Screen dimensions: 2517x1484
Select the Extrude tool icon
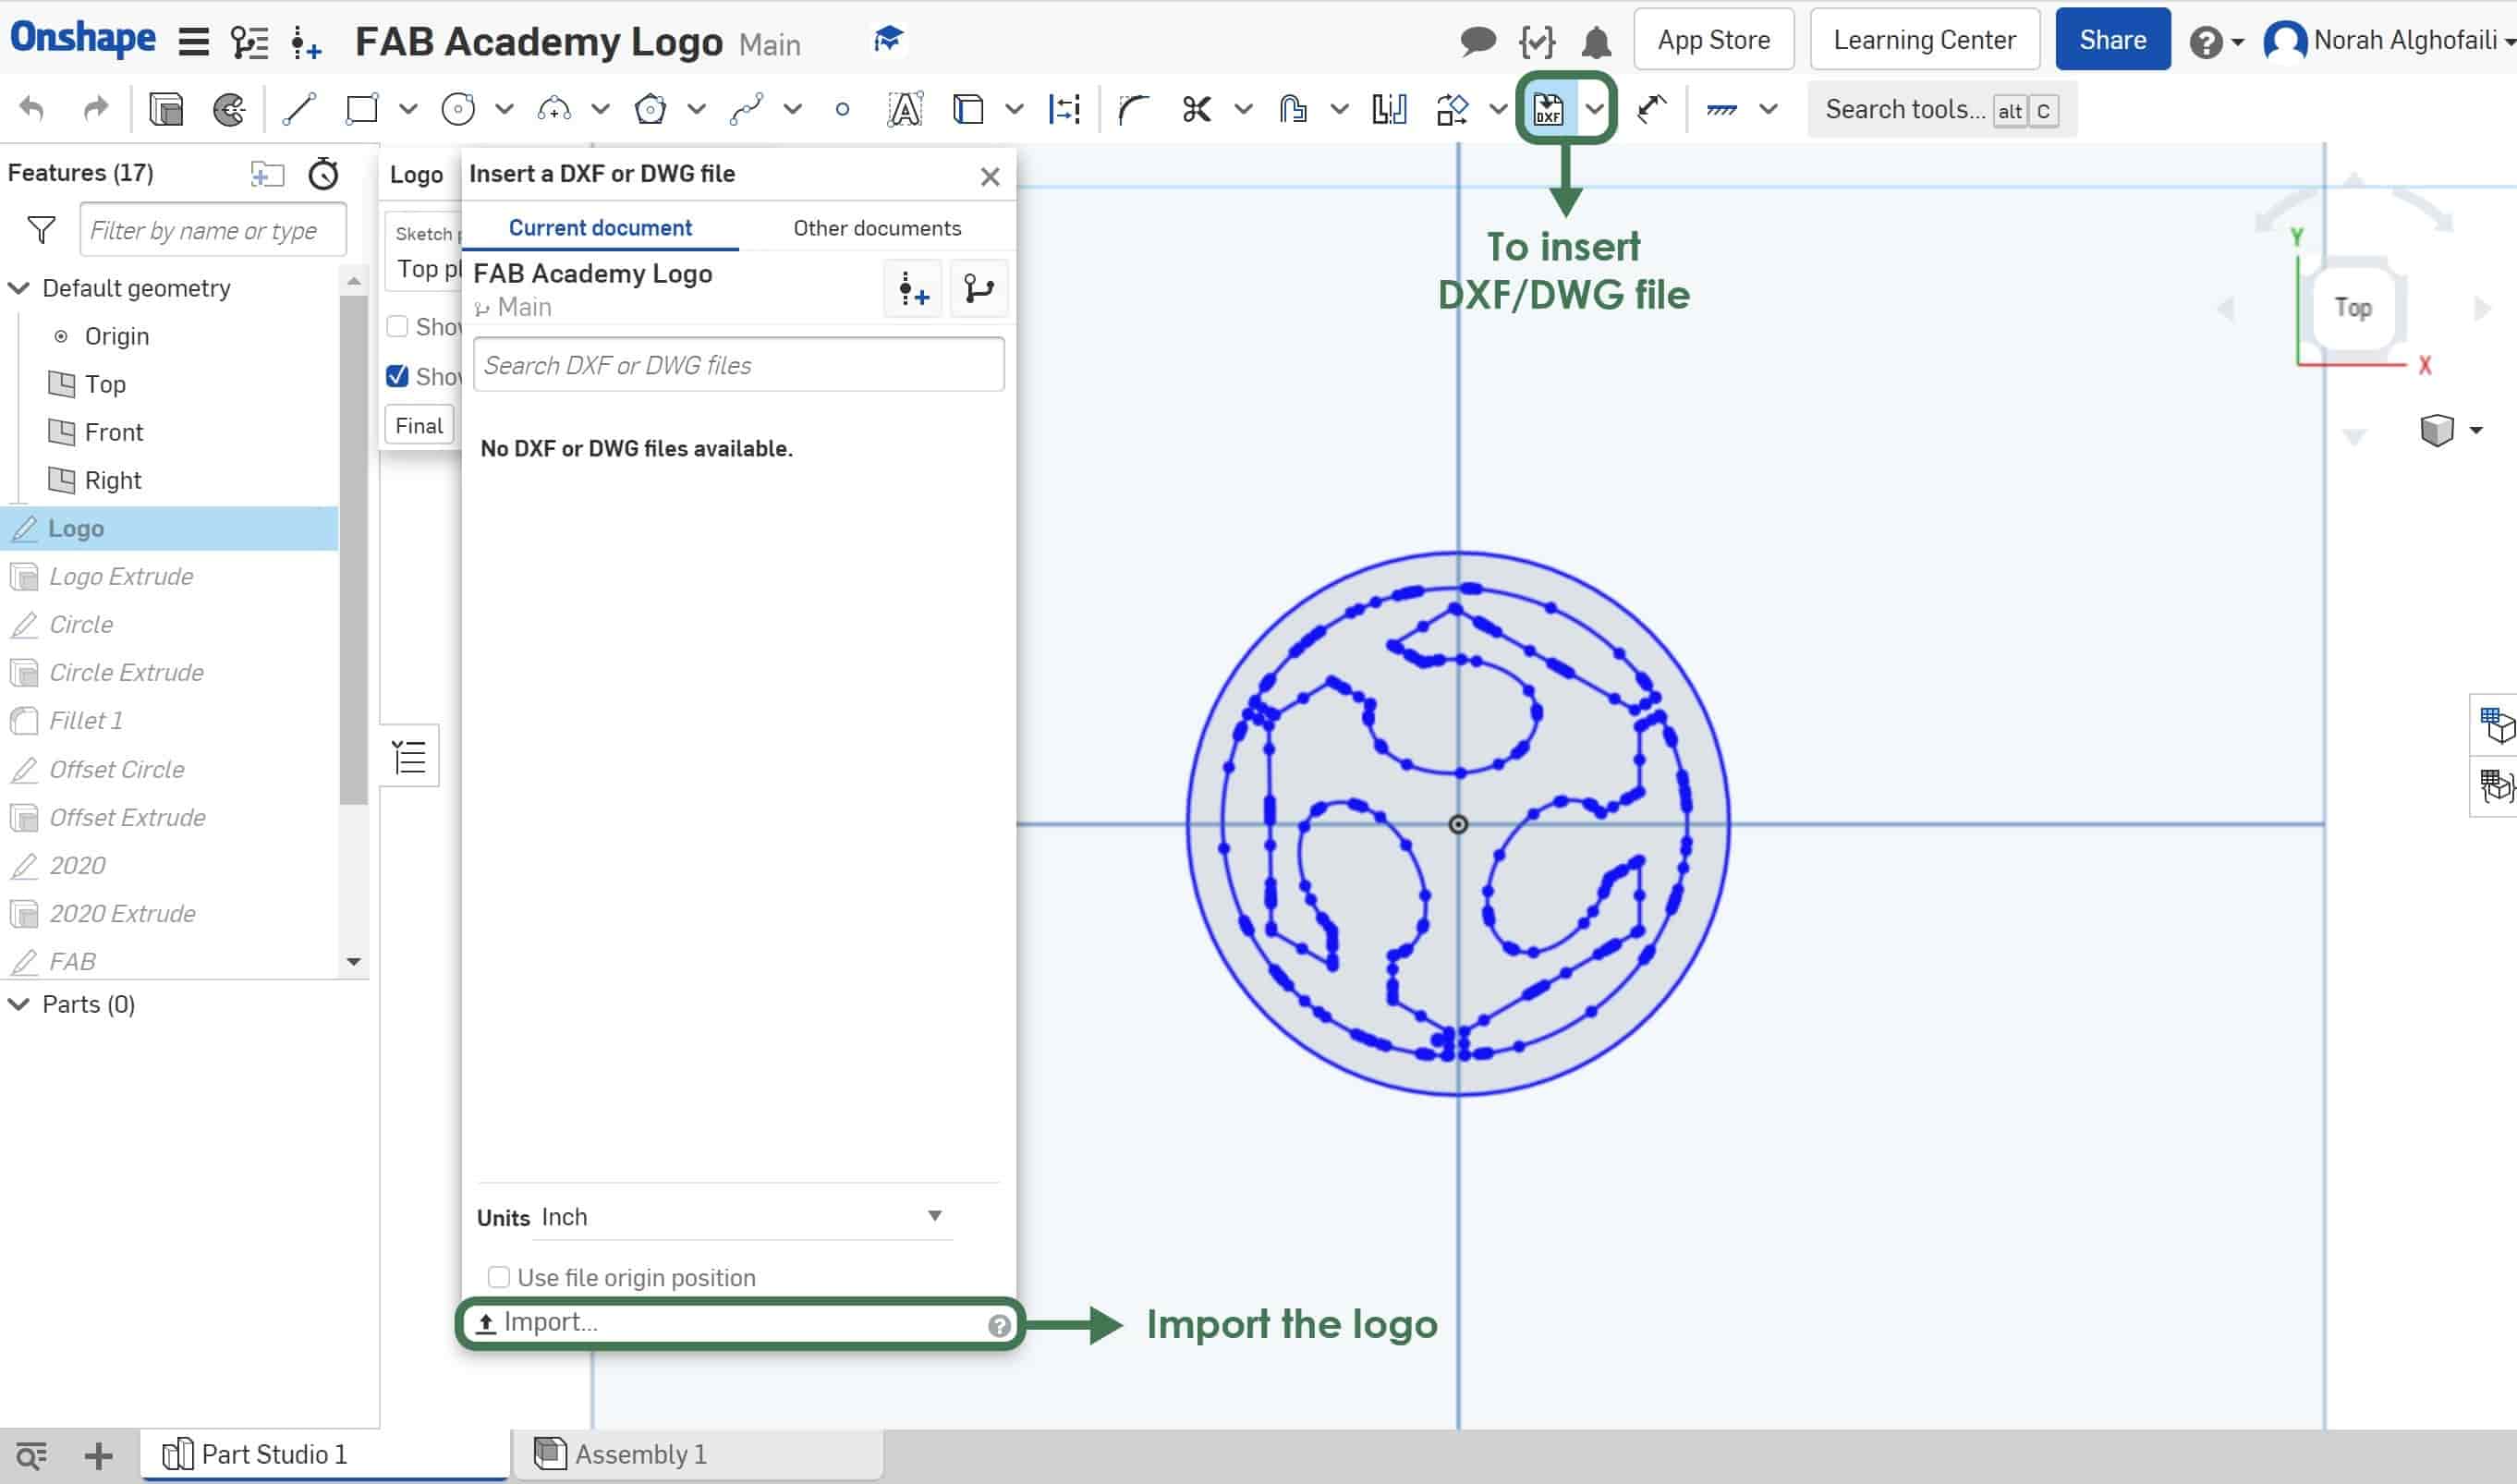166,108
